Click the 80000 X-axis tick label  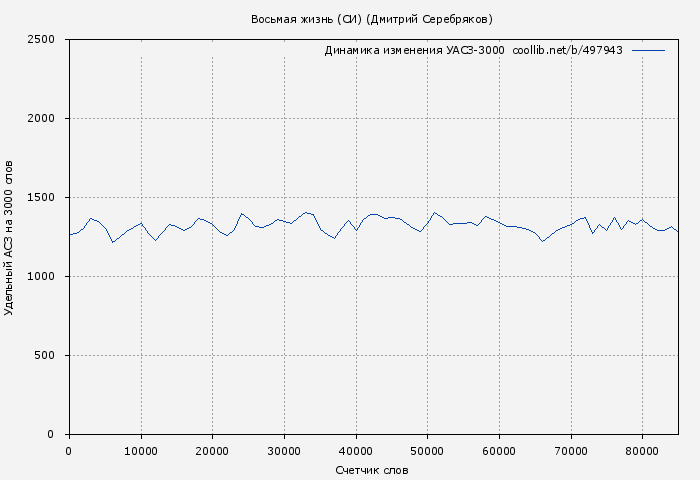[642, 452]
